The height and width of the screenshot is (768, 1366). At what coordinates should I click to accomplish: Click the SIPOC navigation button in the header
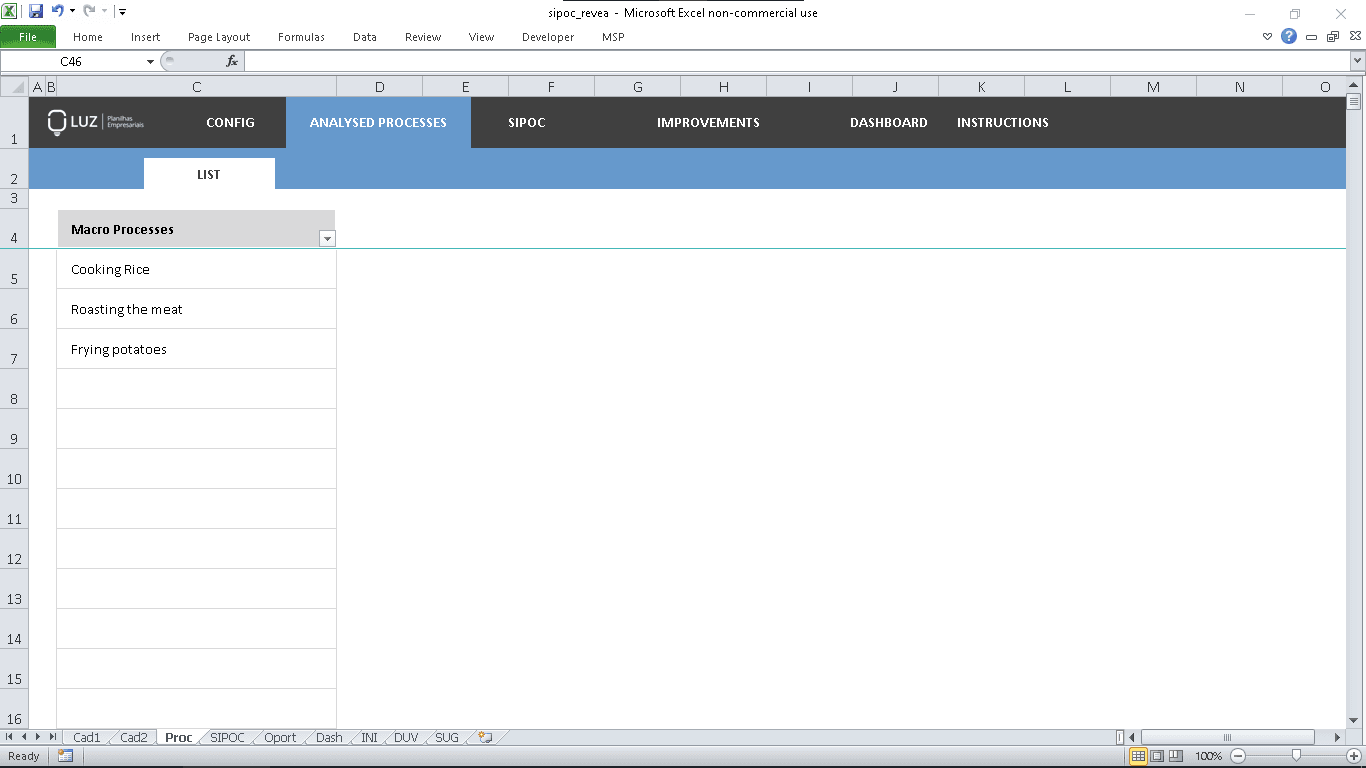[x=526, y=122]
